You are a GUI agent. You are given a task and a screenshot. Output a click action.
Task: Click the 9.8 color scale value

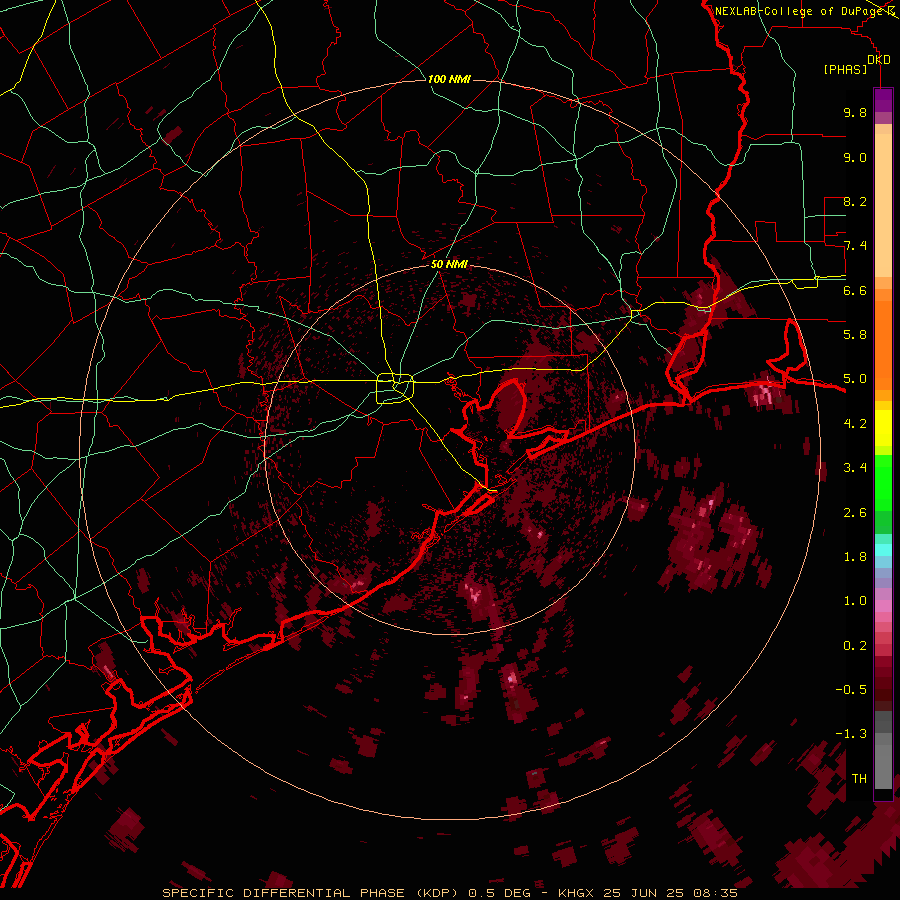[x=855, y=112]
